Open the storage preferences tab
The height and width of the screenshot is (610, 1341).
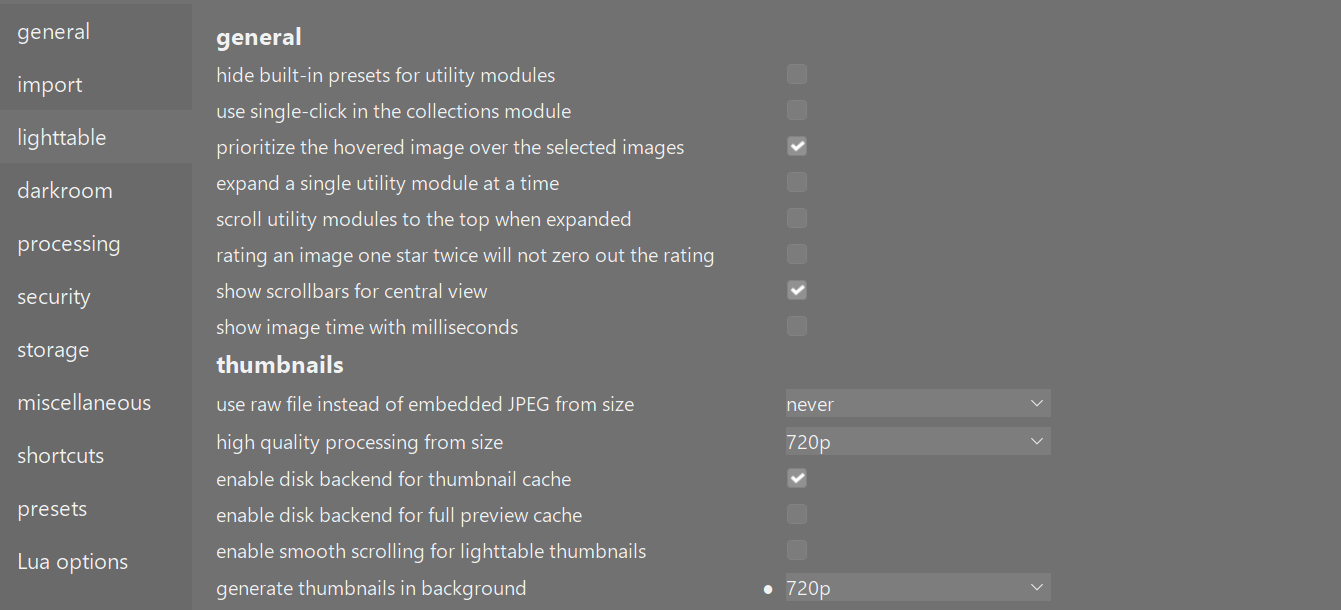tap(53, 350)
